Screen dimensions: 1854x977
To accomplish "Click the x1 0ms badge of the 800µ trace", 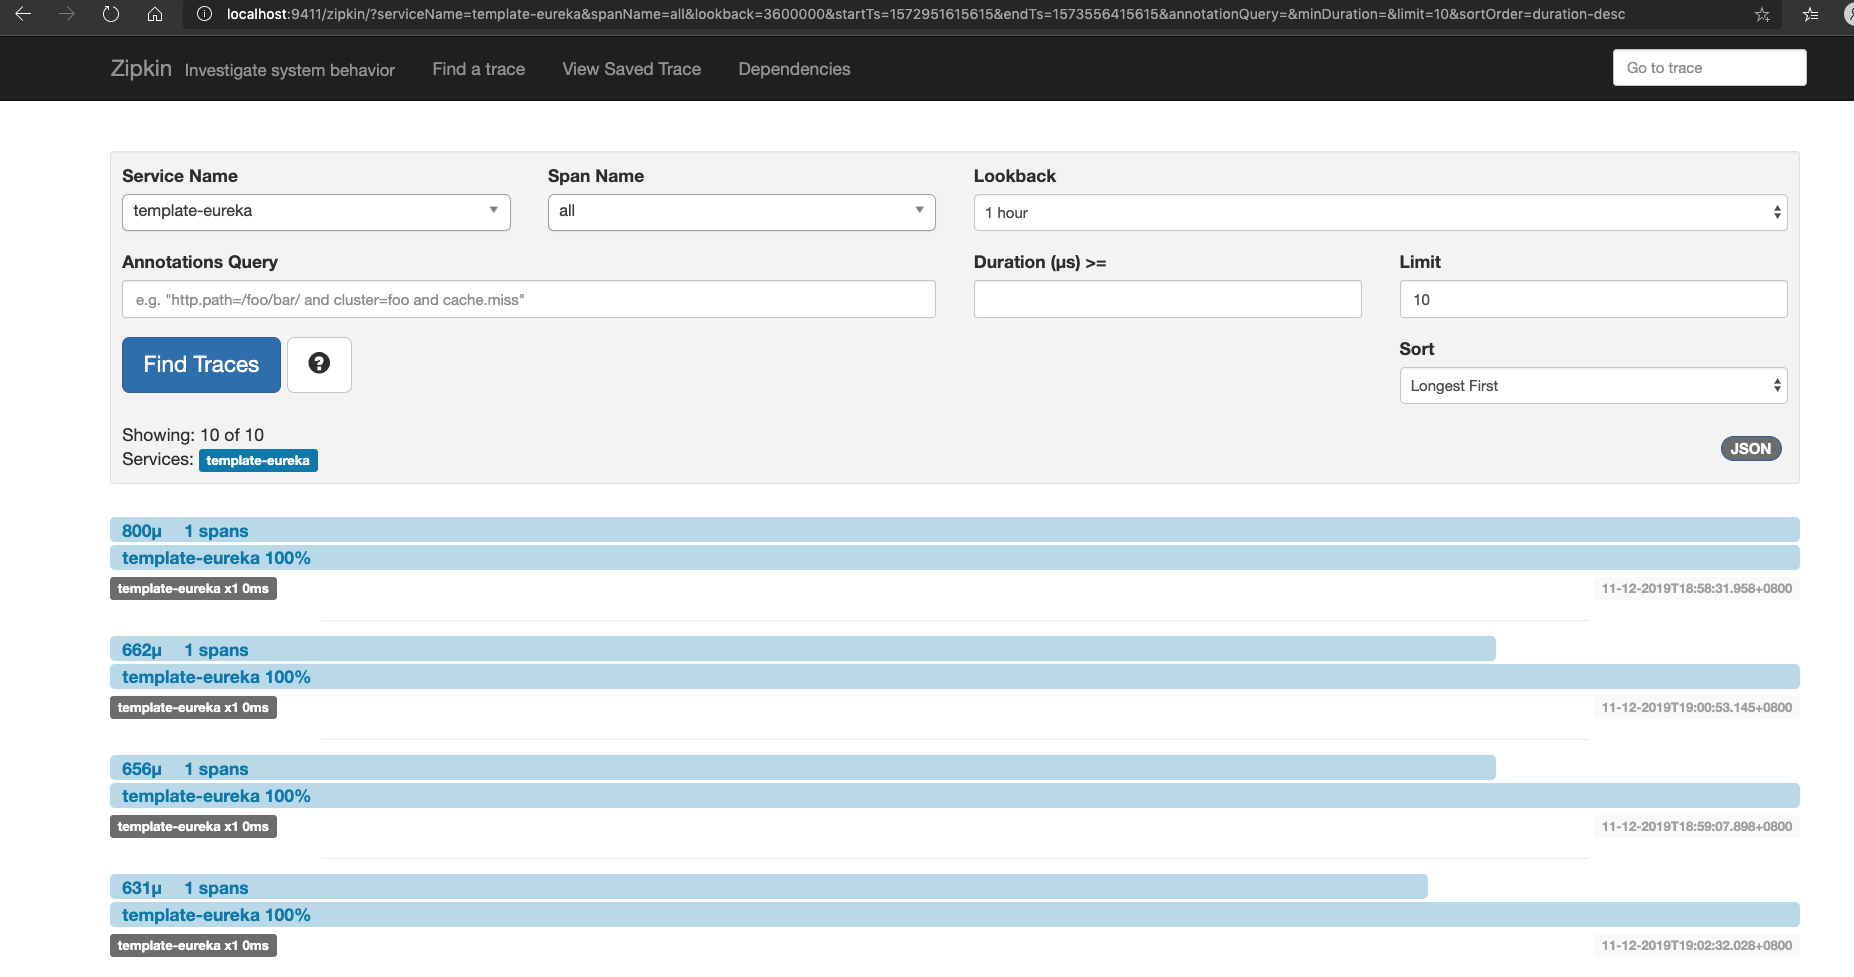I will coord(193,588).
